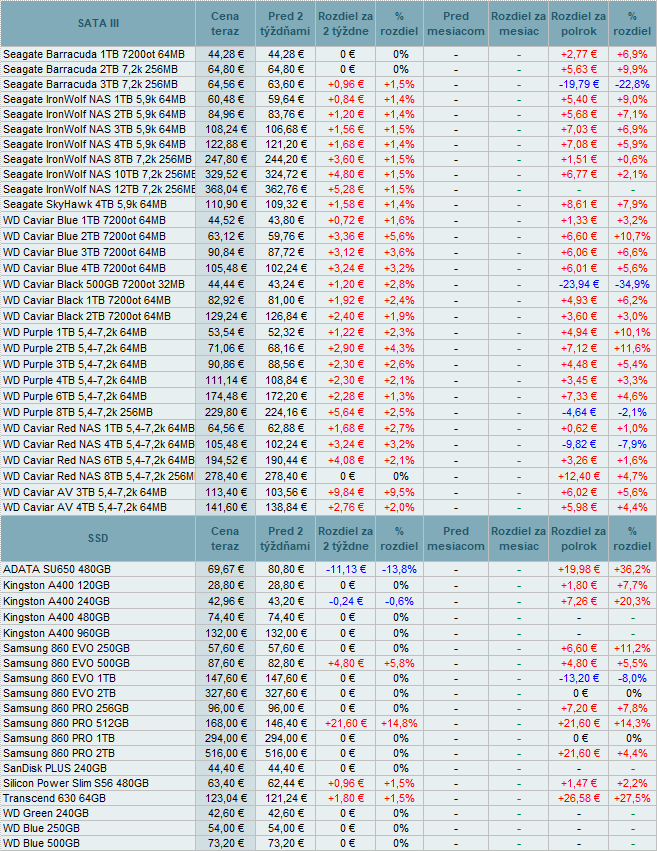Click Silicon Power Slim S56 480GB
Image resolution: width=657 pixels, height=851 pixels.
75,784
